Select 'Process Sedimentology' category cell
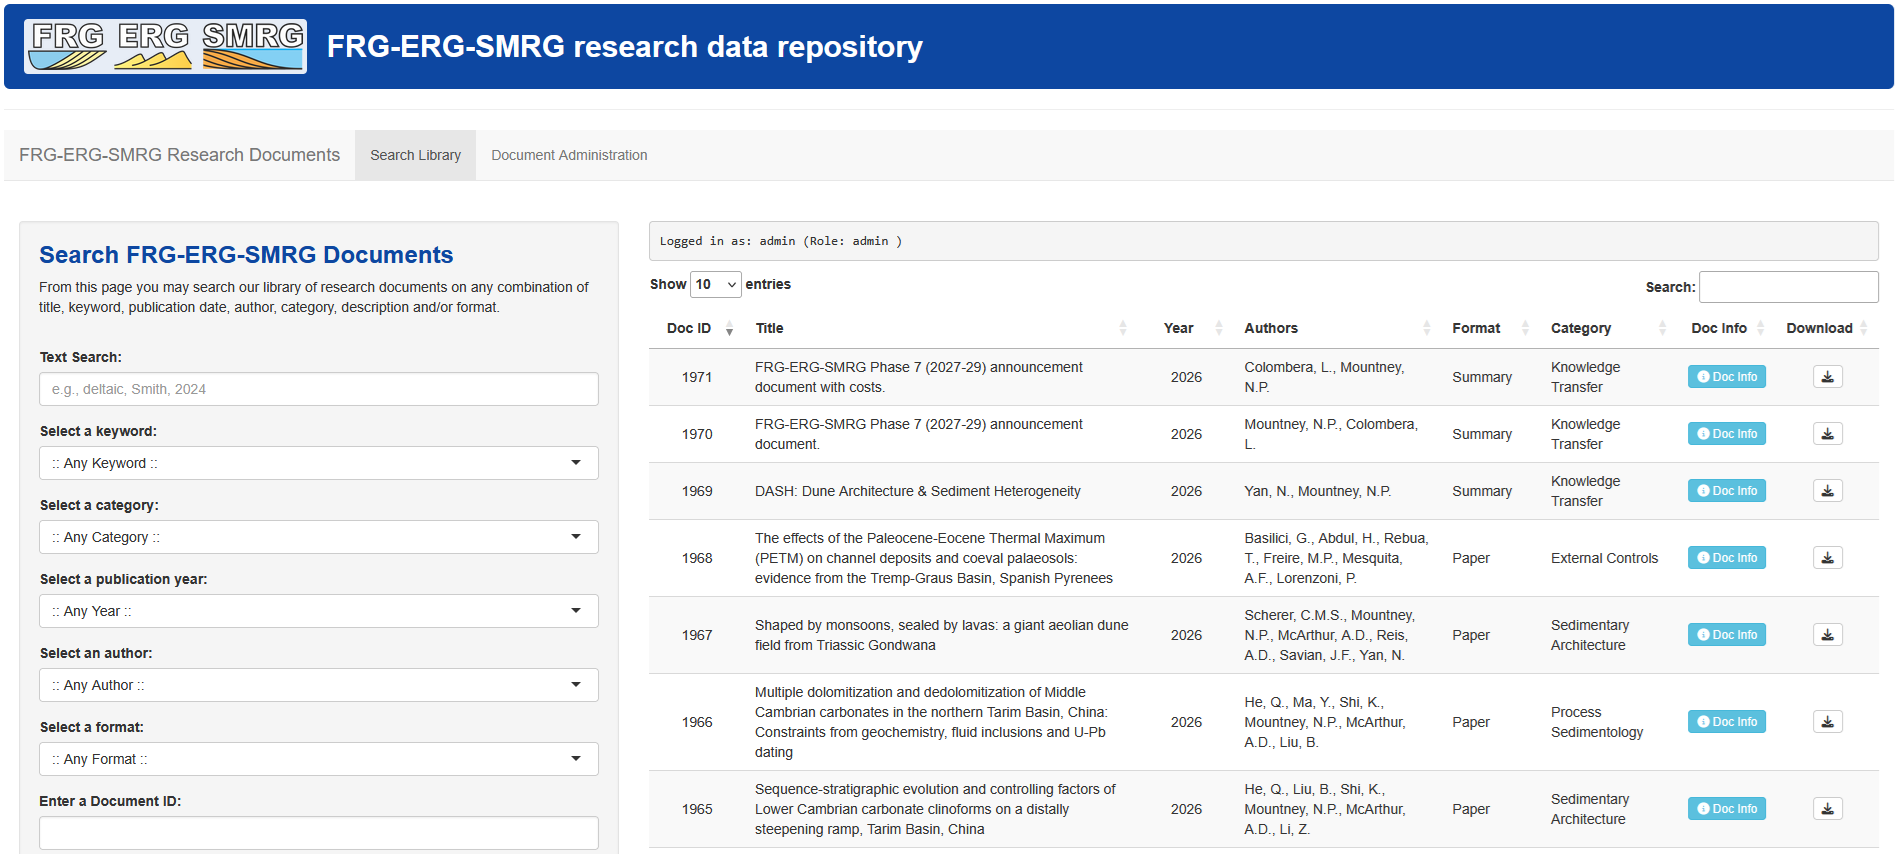 [x=1597, y=722]
